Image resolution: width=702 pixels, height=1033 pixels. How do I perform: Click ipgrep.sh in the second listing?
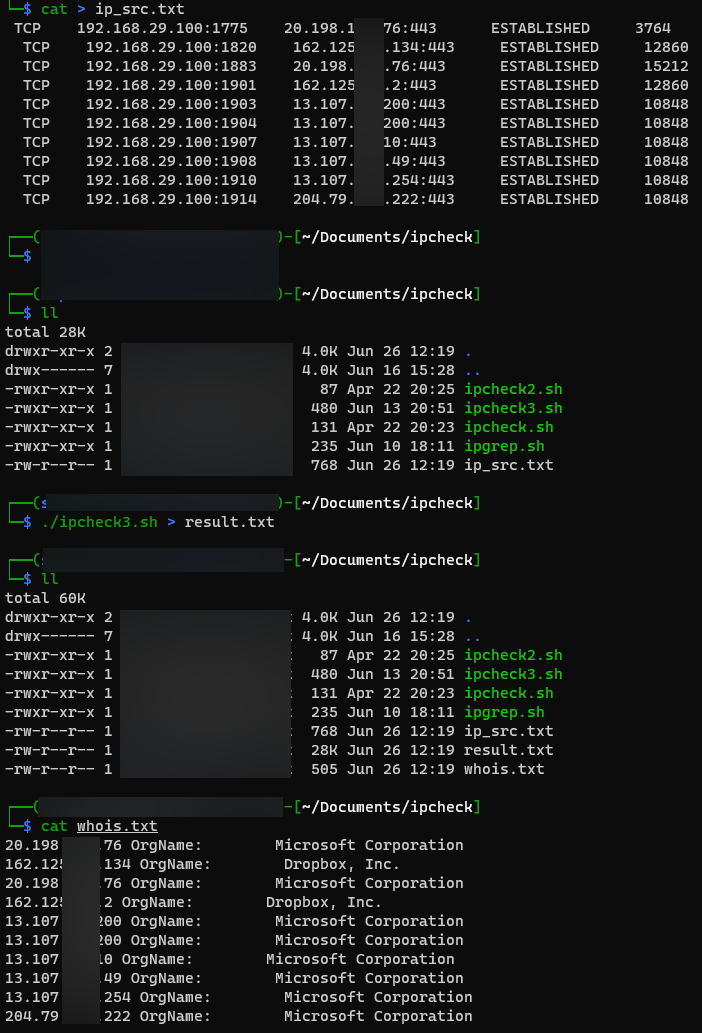[504, 713]
